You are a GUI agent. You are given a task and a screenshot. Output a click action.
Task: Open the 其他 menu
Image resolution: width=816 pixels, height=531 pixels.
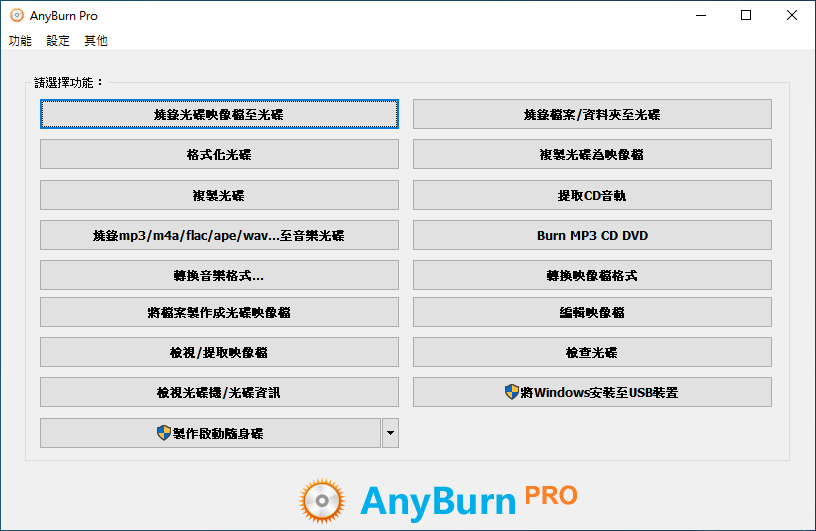(x=96, y=41)
